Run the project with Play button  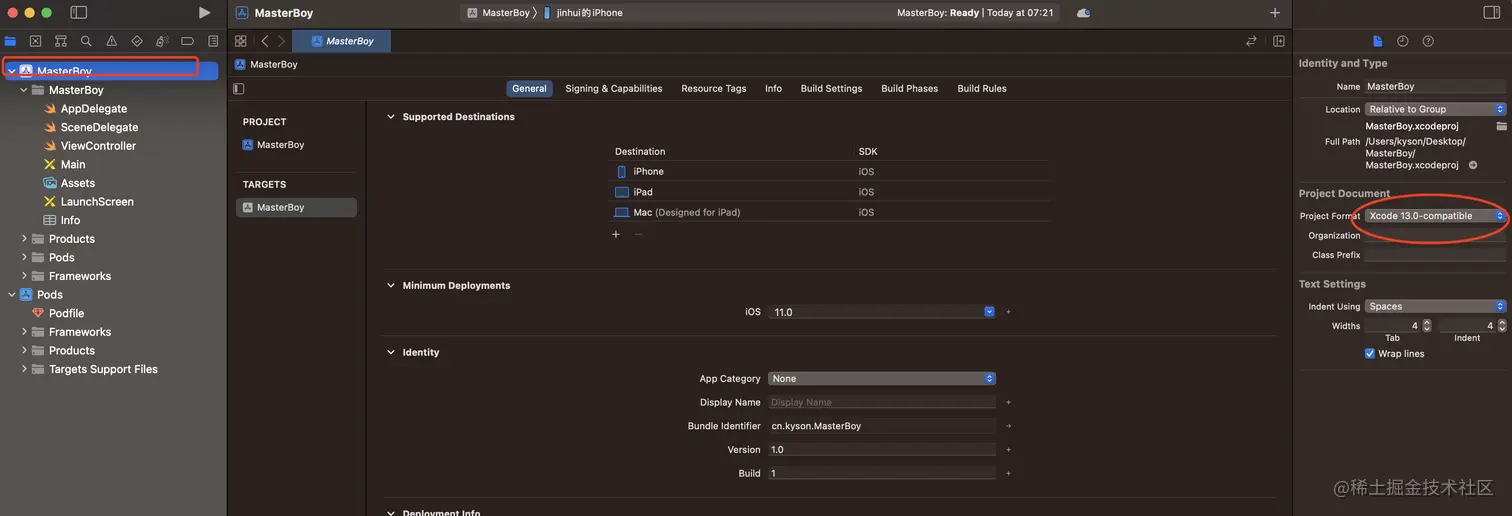204,13
